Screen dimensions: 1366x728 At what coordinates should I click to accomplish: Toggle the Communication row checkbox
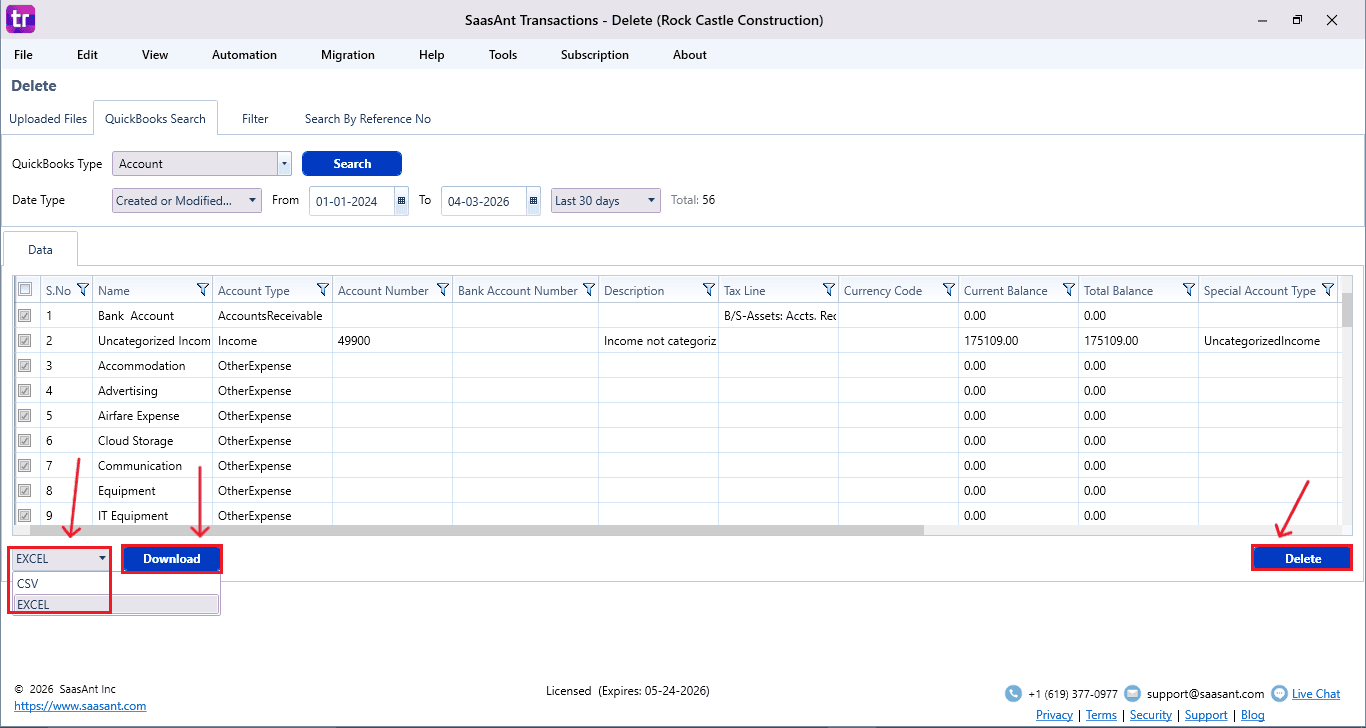[25, 466]
